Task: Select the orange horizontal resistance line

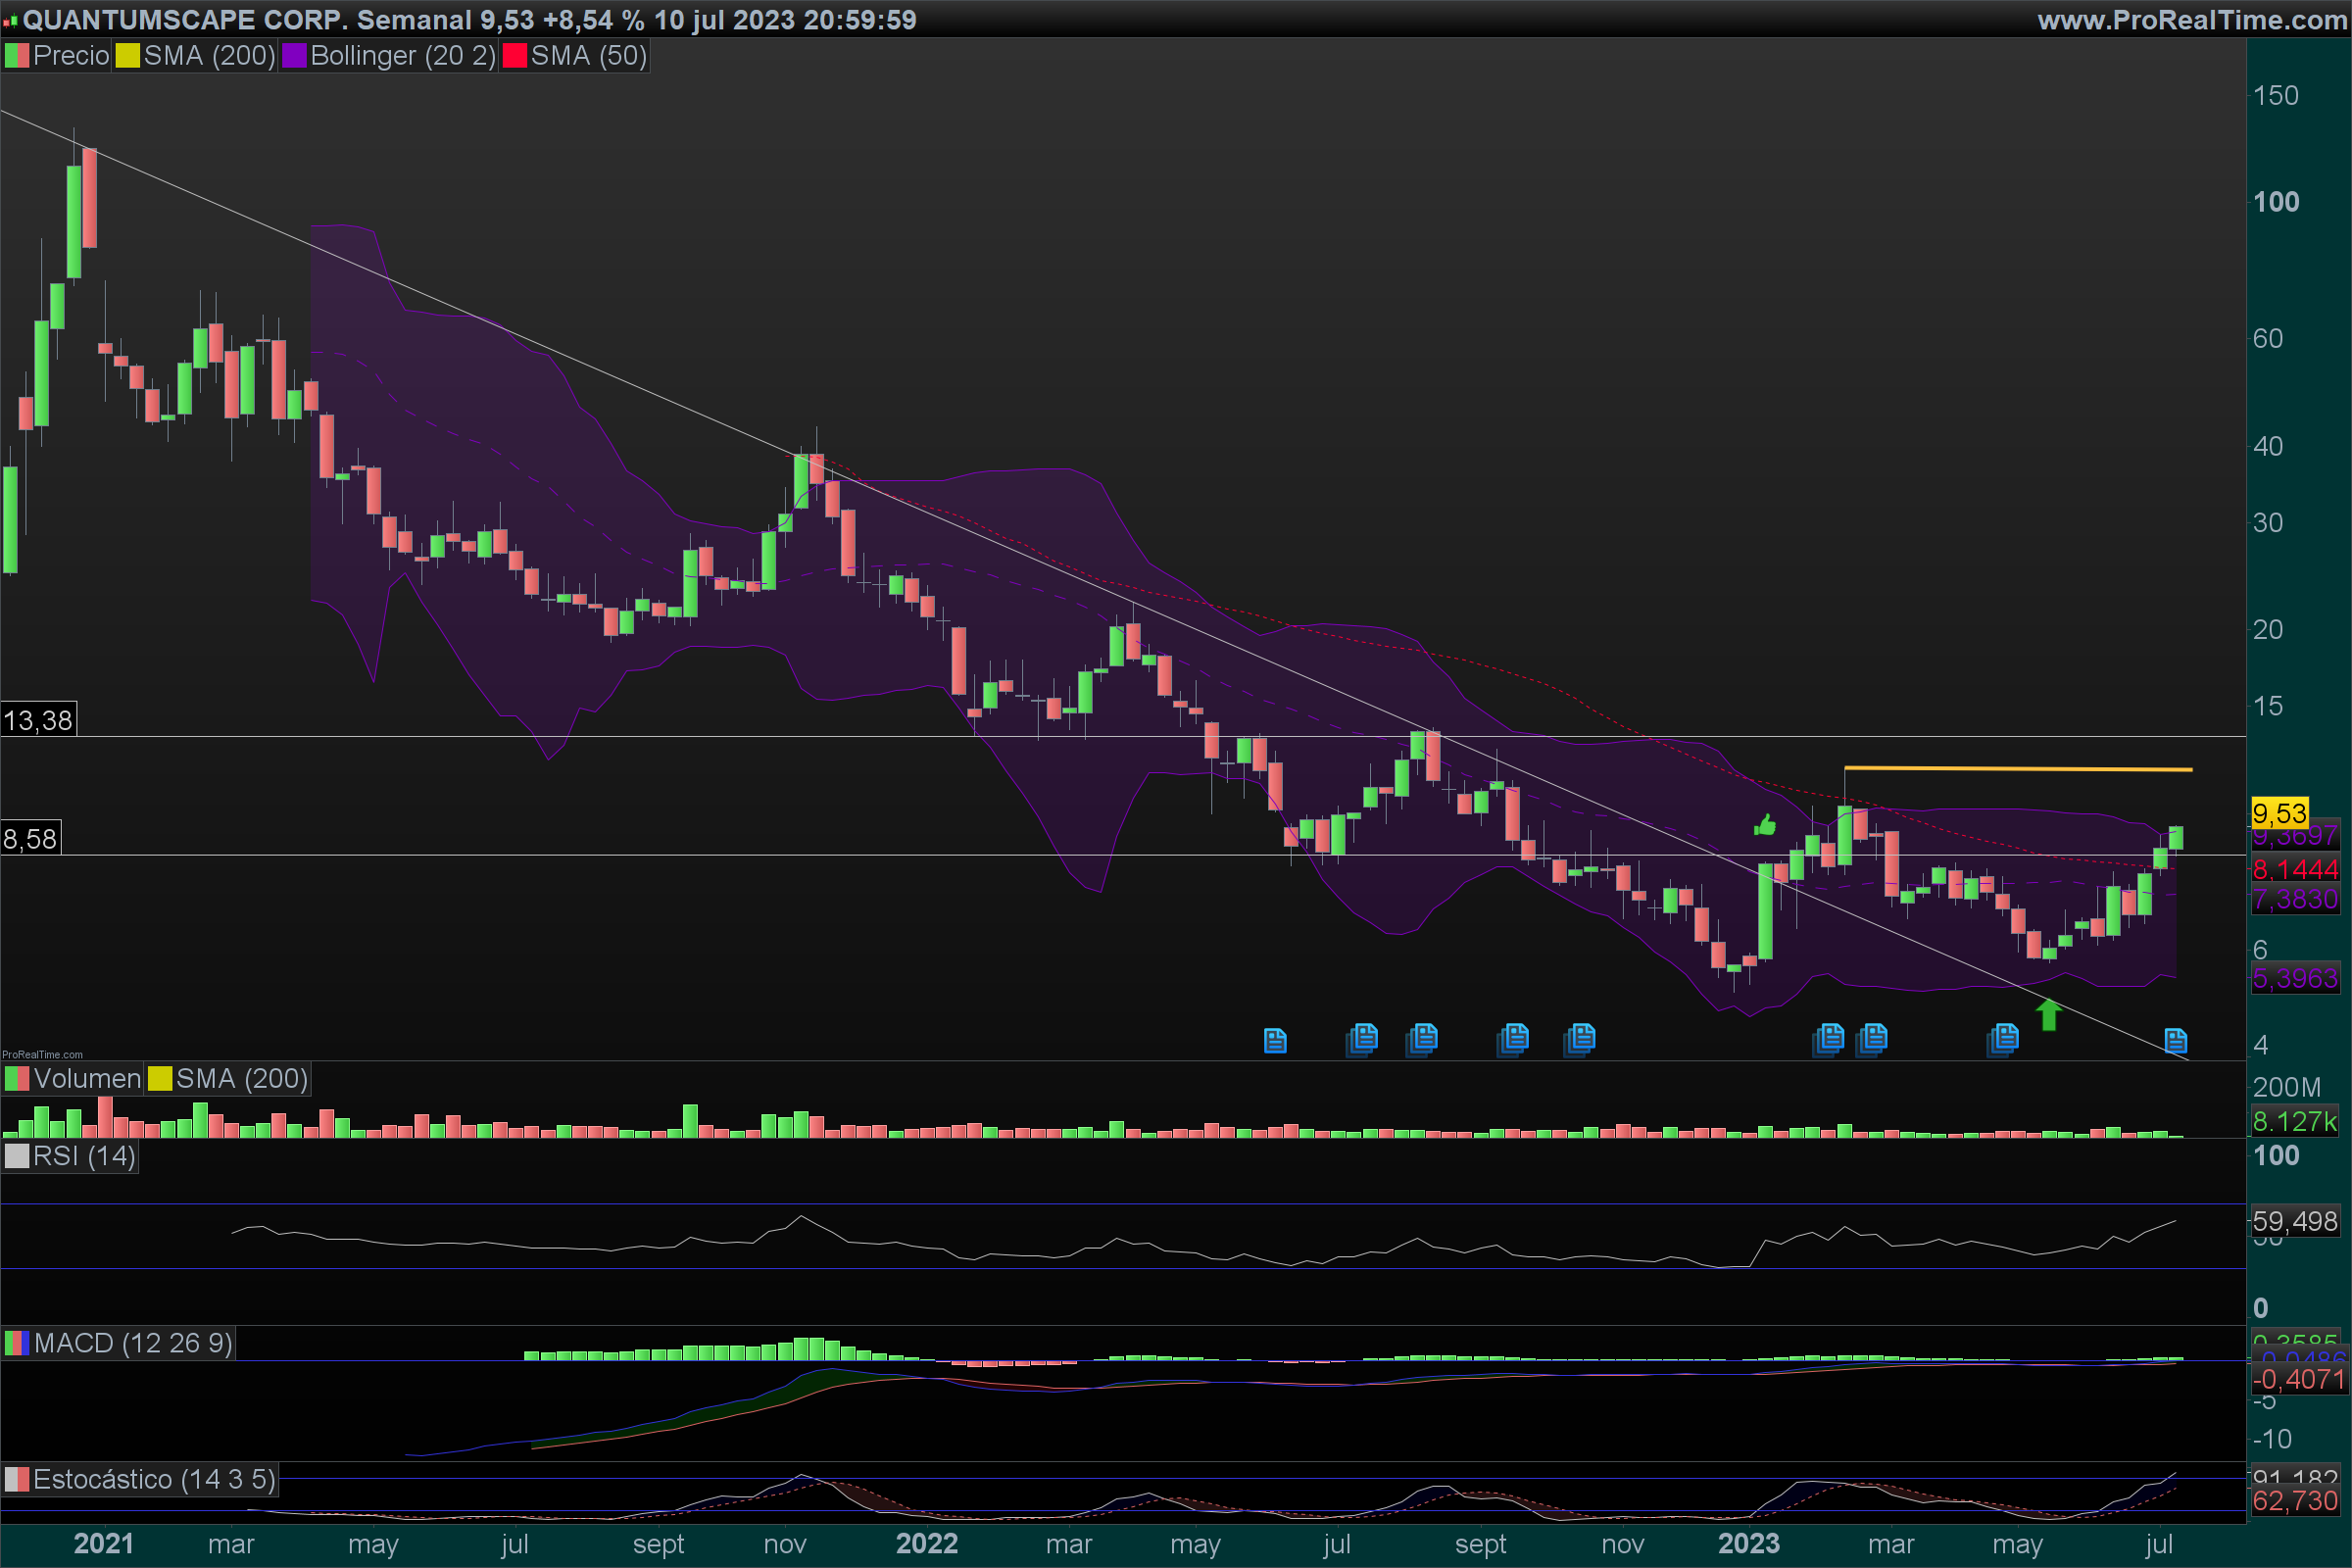Action: tap(2018, 768)
